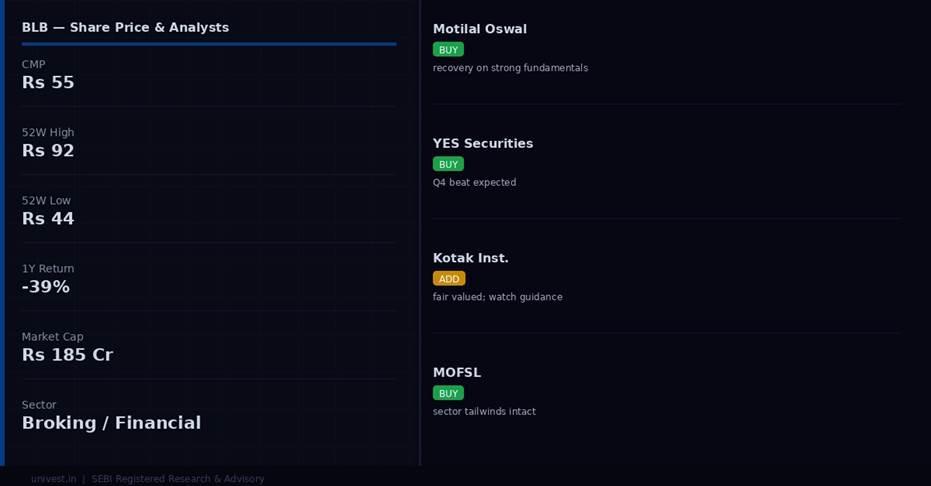931x486 pixels.
Task: Click the univest.in footer text
Action: click(53, 479)
